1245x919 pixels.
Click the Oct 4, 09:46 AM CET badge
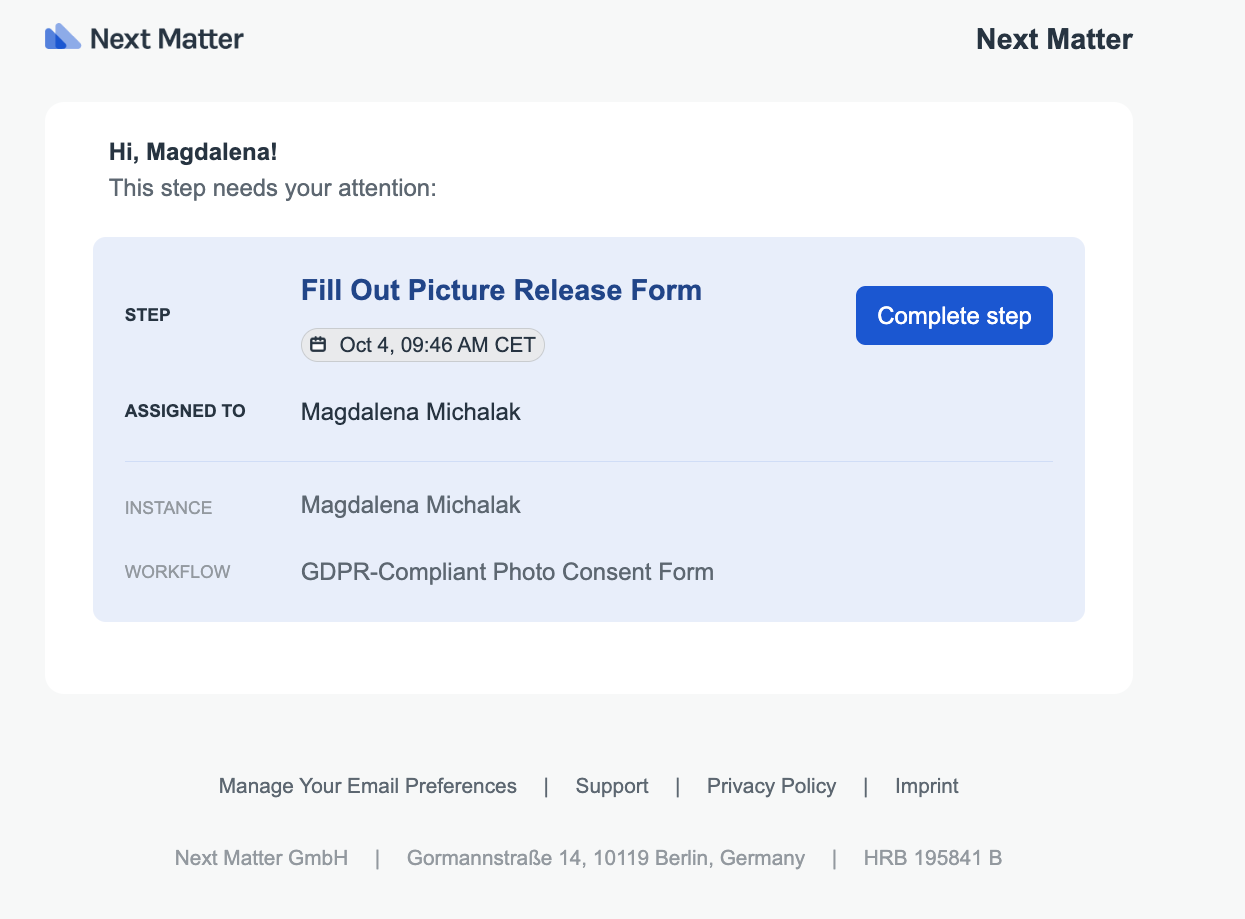(x=423, y=345)
